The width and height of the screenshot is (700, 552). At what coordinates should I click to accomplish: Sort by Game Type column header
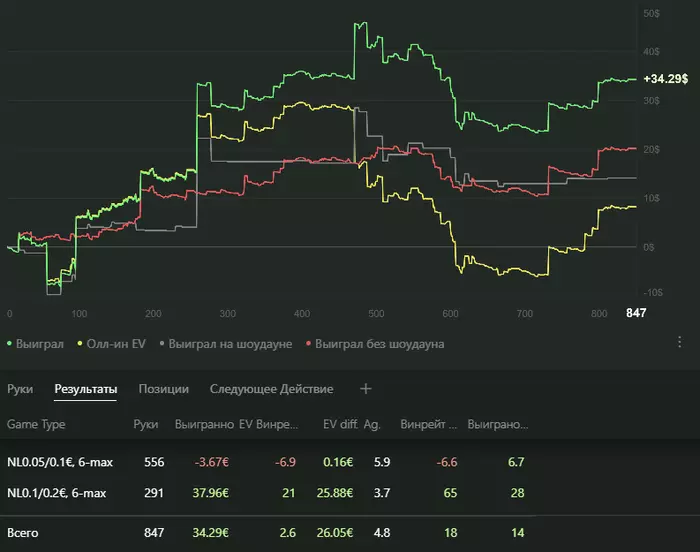(35, 424)
